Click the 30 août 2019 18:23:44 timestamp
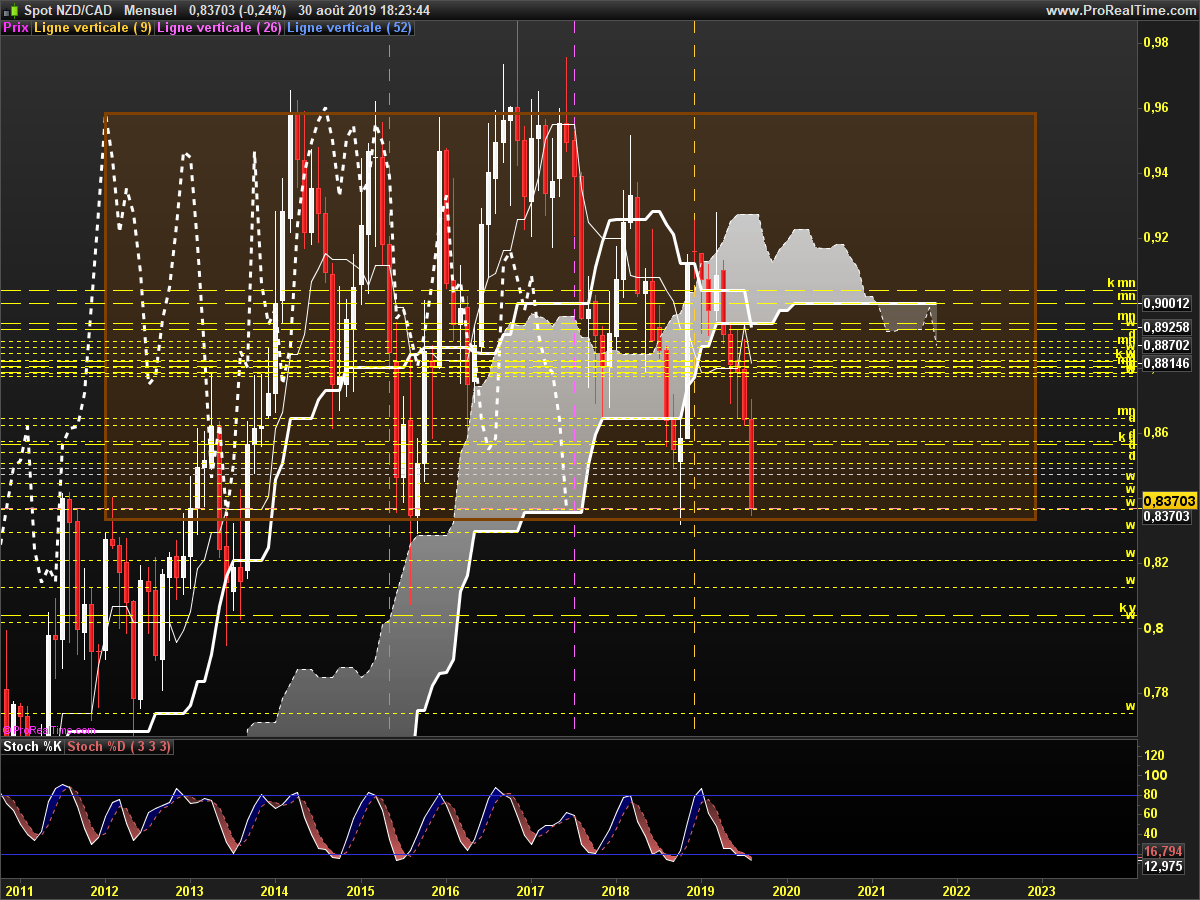 coord(364,10)
